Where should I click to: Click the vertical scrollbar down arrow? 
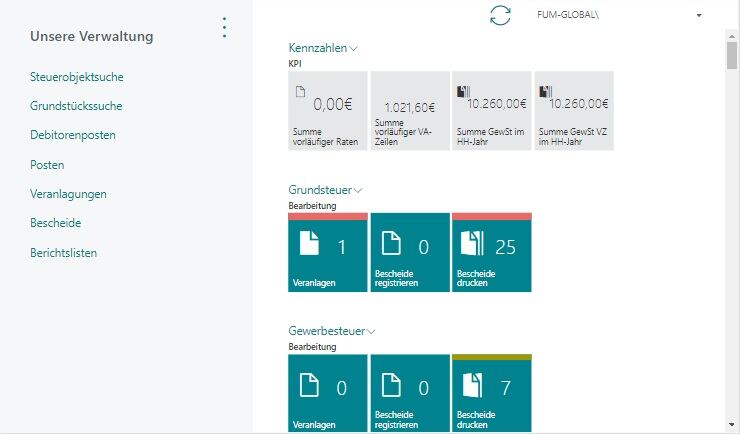732,425
